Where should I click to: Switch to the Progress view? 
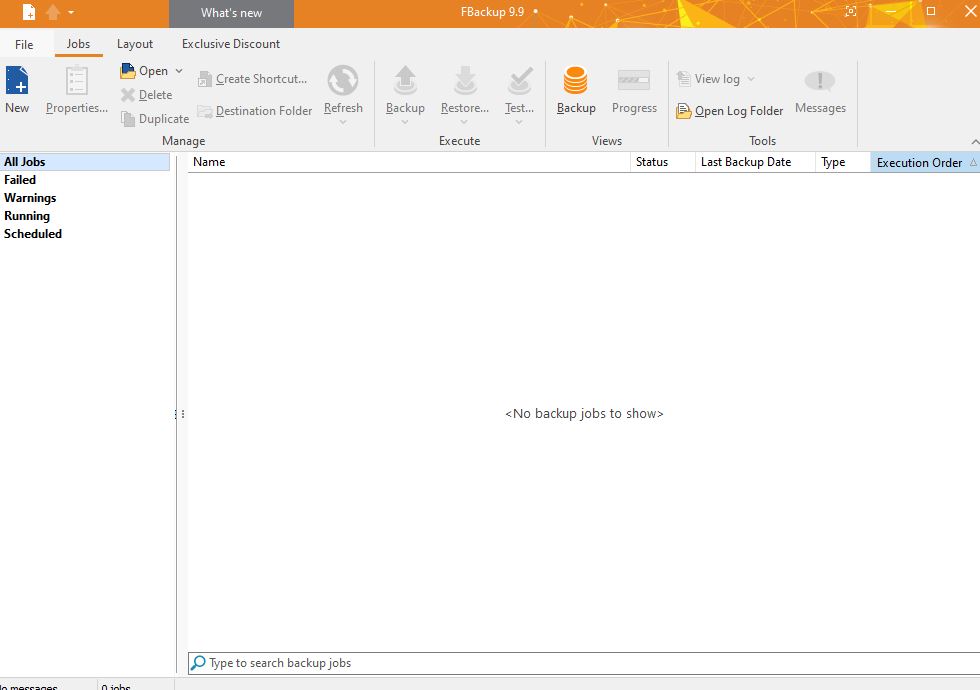click(634, 90)
